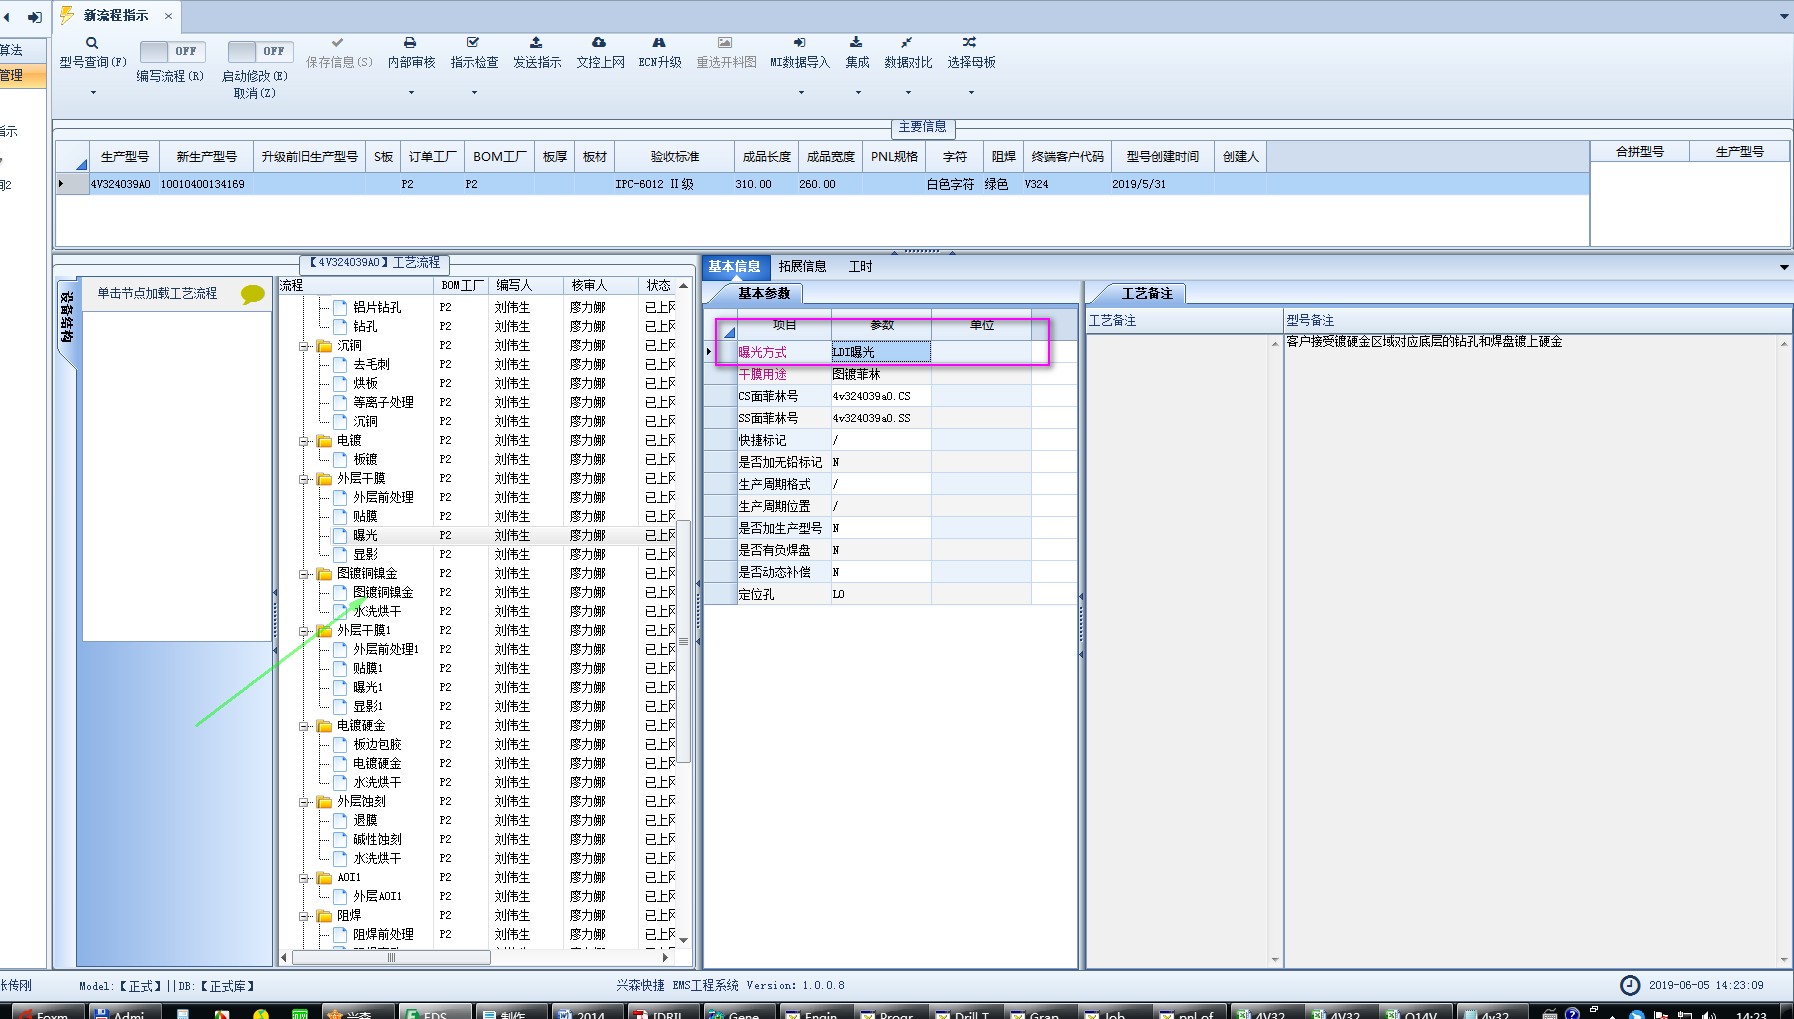The height and width of the screenshot is (1019, 1794).
Task: Click the document icon beside 板边包胶
Action: click(x=340, y=744)
